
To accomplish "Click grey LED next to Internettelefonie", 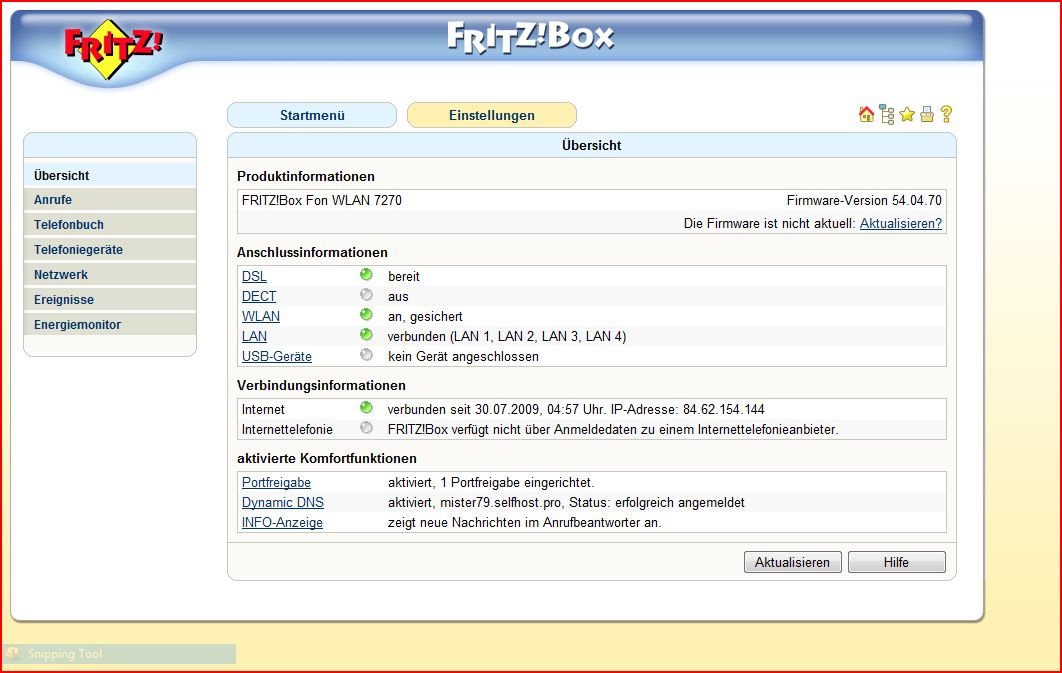I will [366, 428].
